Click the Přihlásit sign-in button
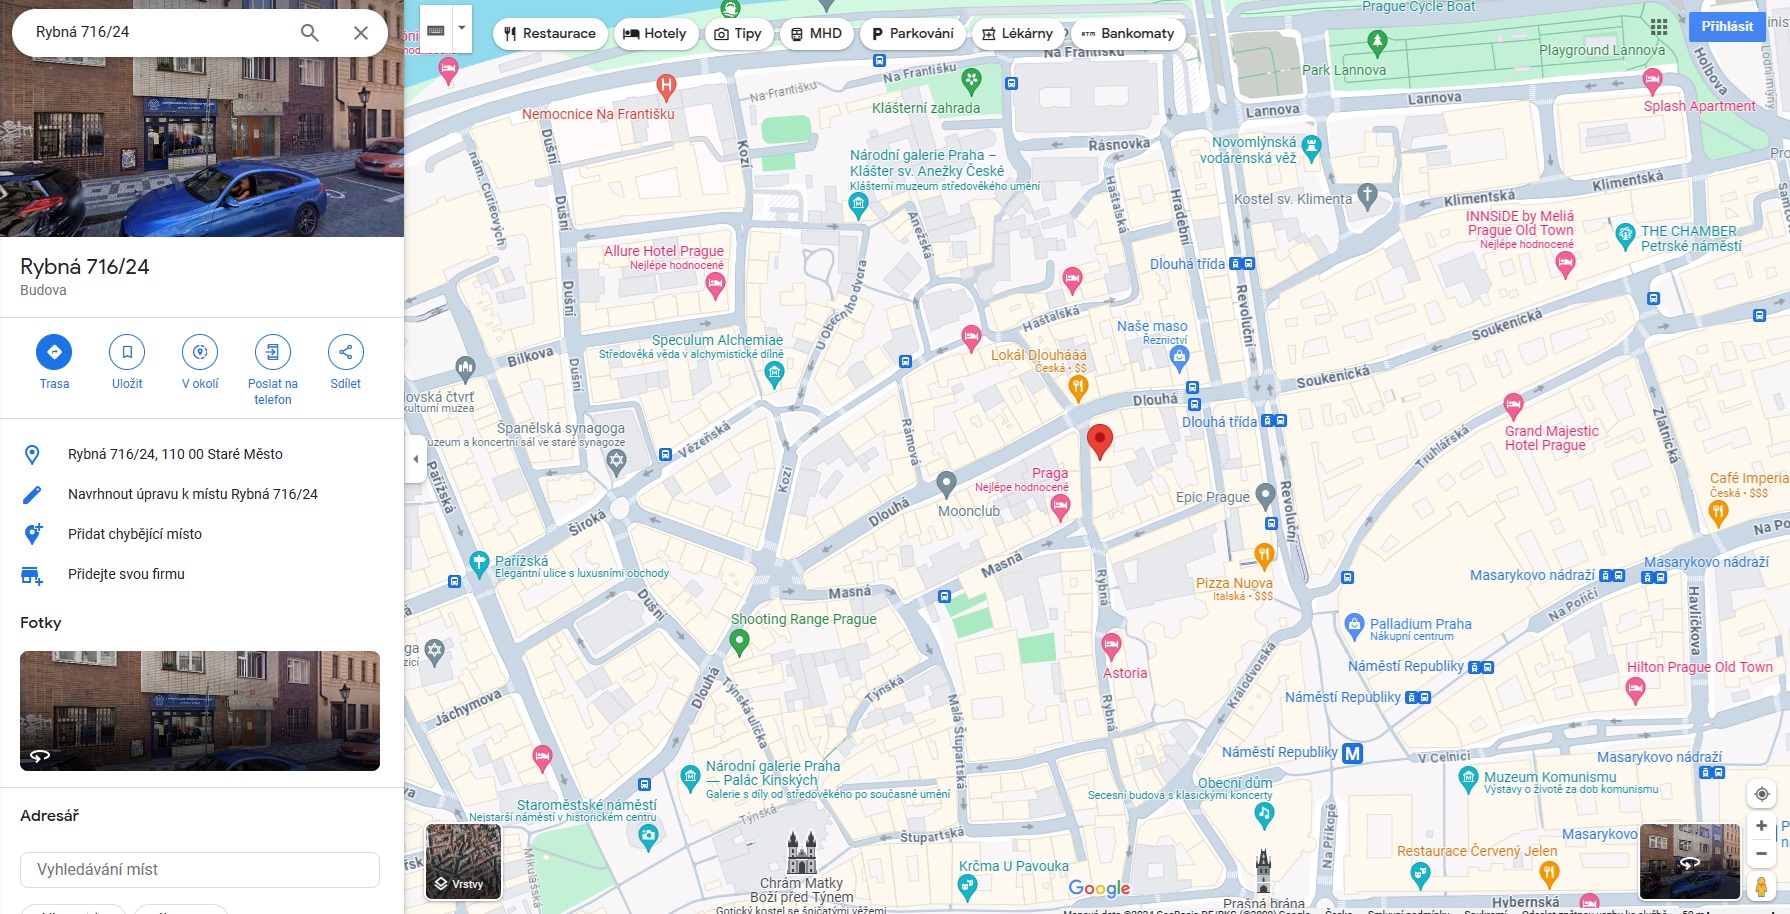Screen dimensions: 1790x914 (x=1727, y=27)
